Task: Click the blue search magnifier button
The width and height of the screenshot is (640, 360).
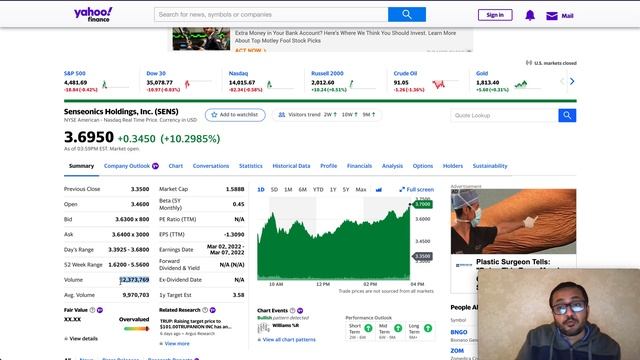Action: coord(407,14)
